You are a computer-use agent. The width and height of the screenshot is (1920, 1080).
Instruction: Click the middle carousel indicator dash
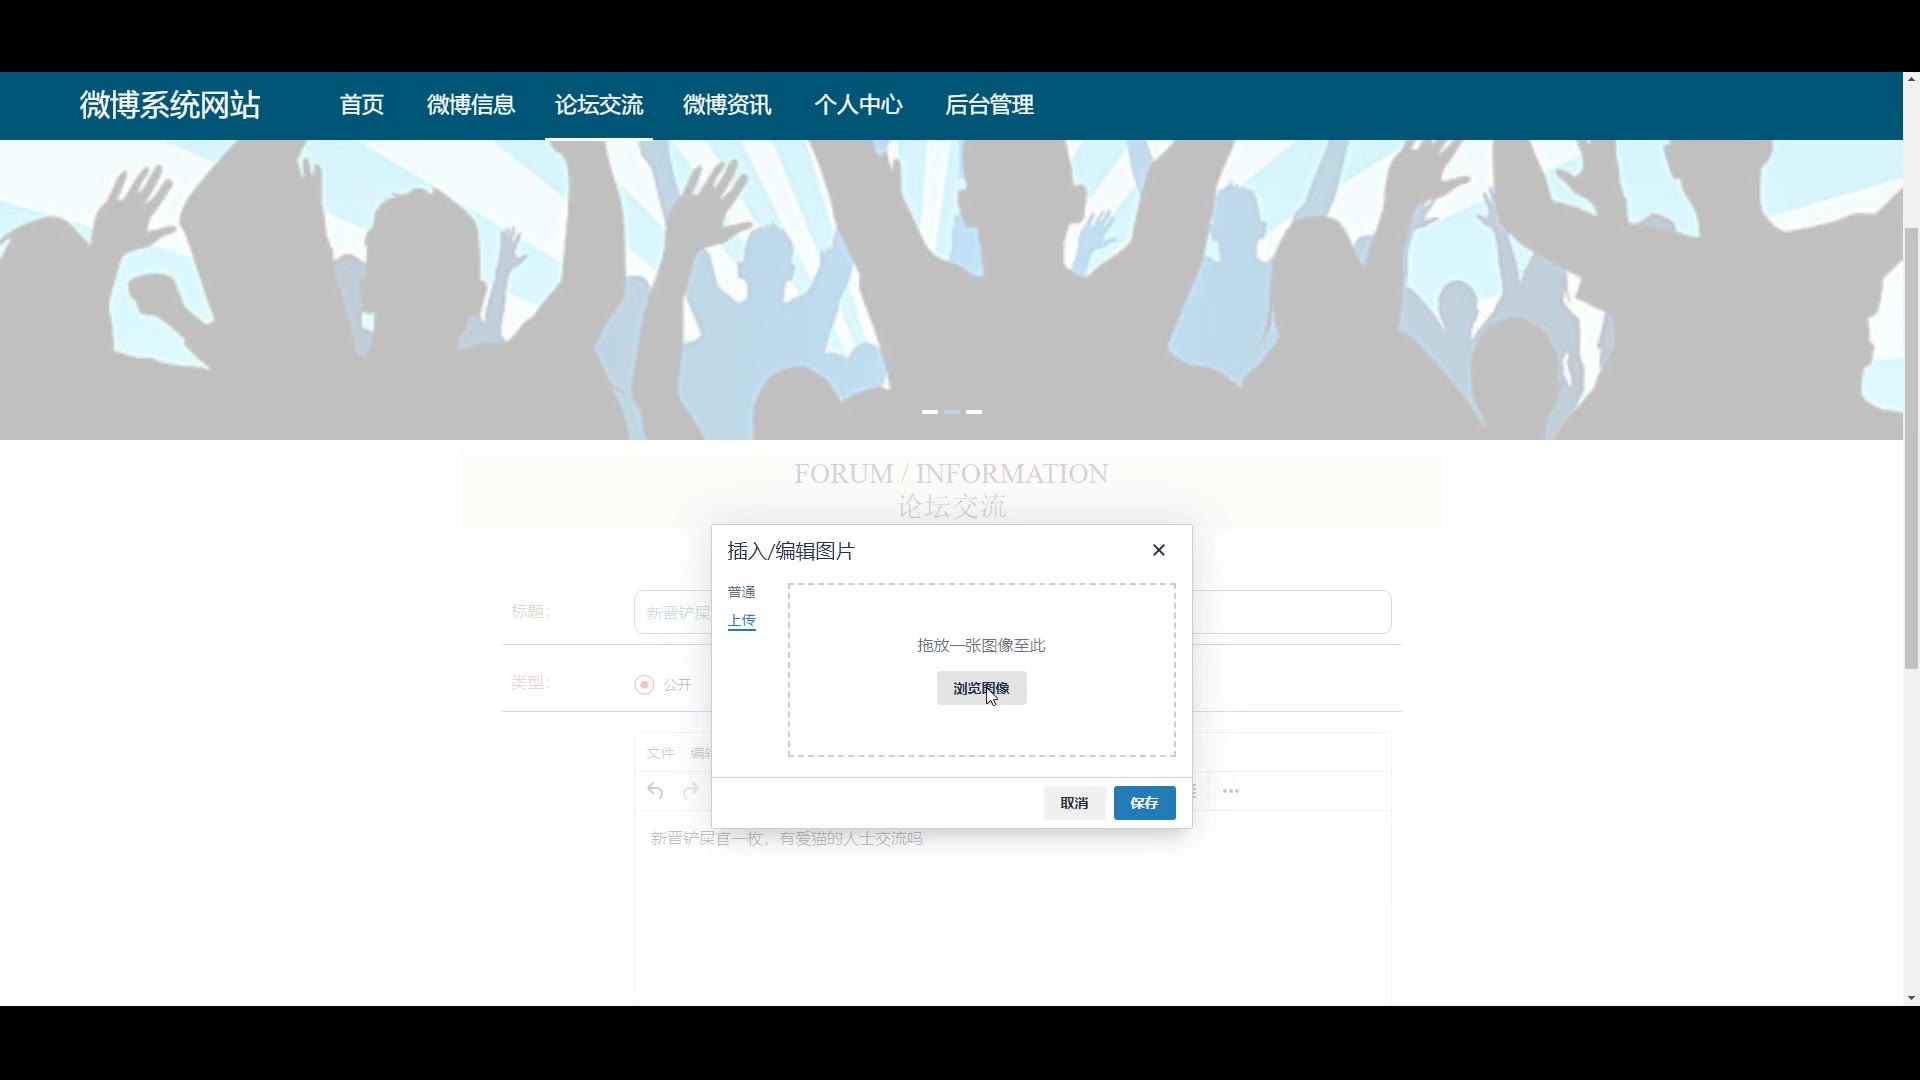tap(952, 412)
